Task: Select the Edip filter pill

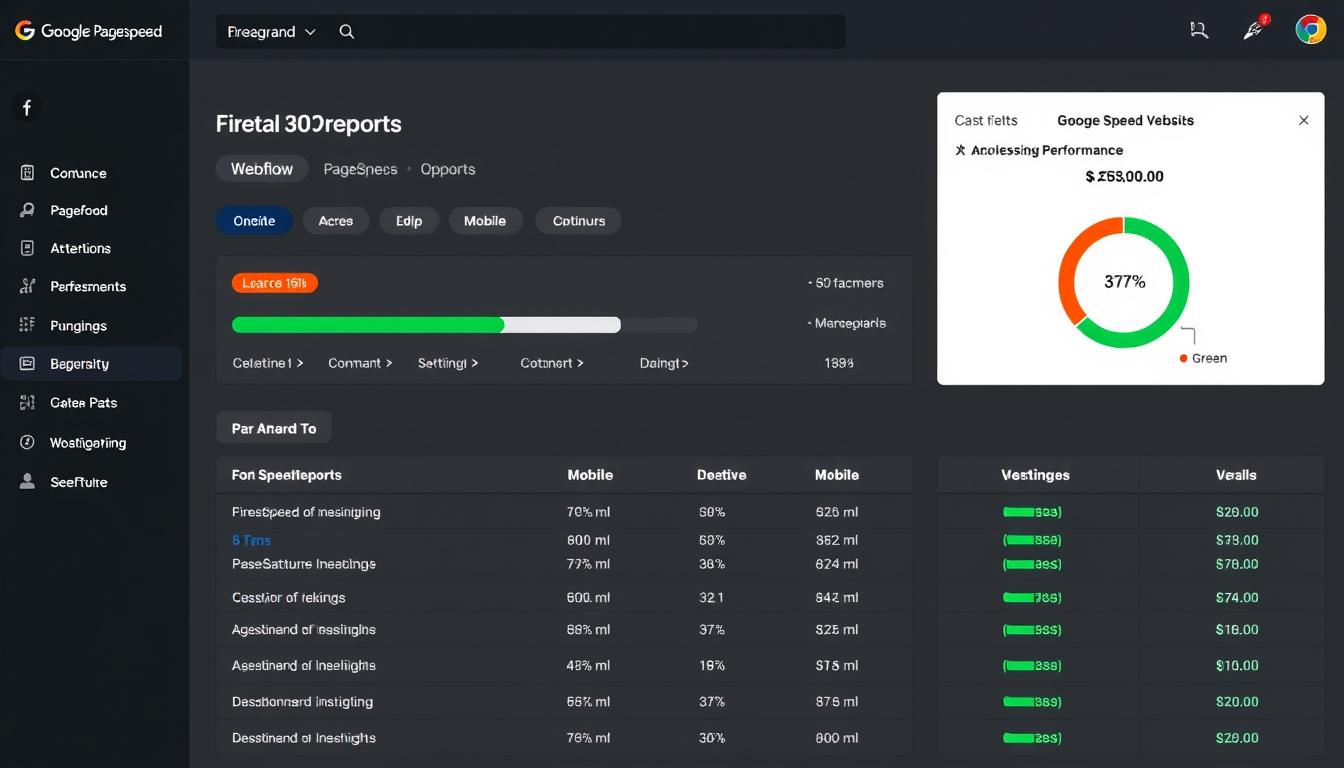Action: 409,221
